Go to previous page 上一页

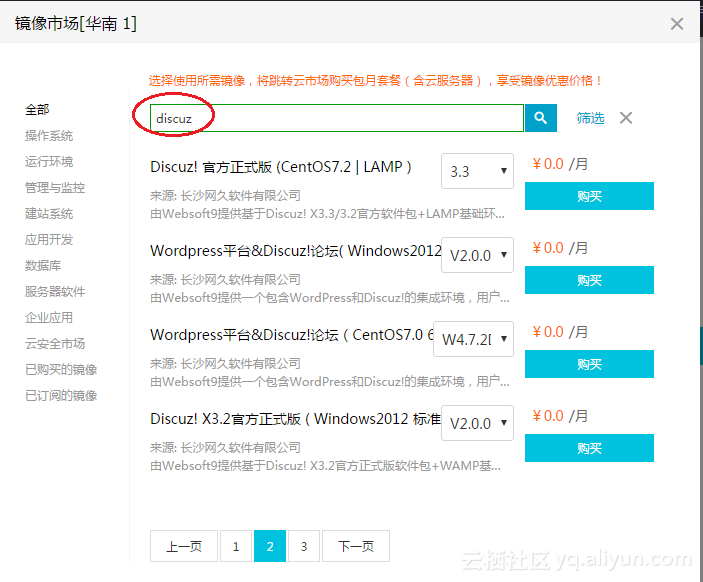click(184, 546)
